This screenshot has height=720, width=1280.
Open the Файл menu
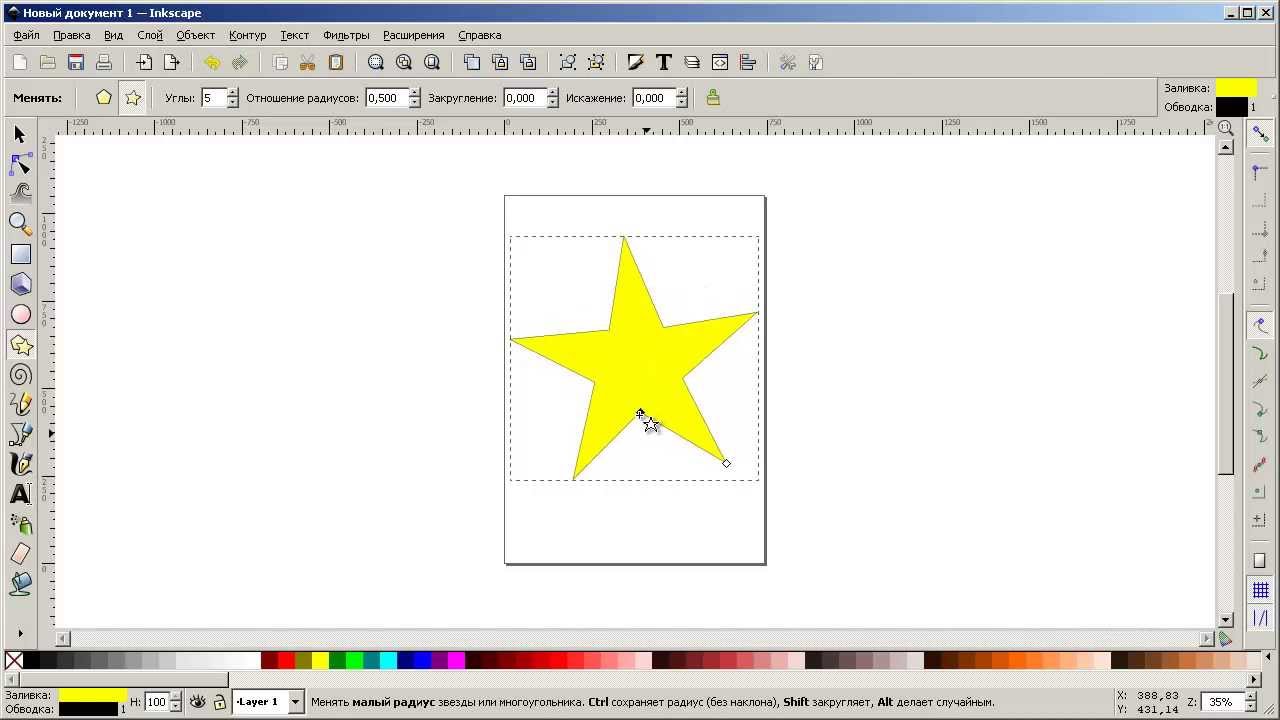coord(27,35)
